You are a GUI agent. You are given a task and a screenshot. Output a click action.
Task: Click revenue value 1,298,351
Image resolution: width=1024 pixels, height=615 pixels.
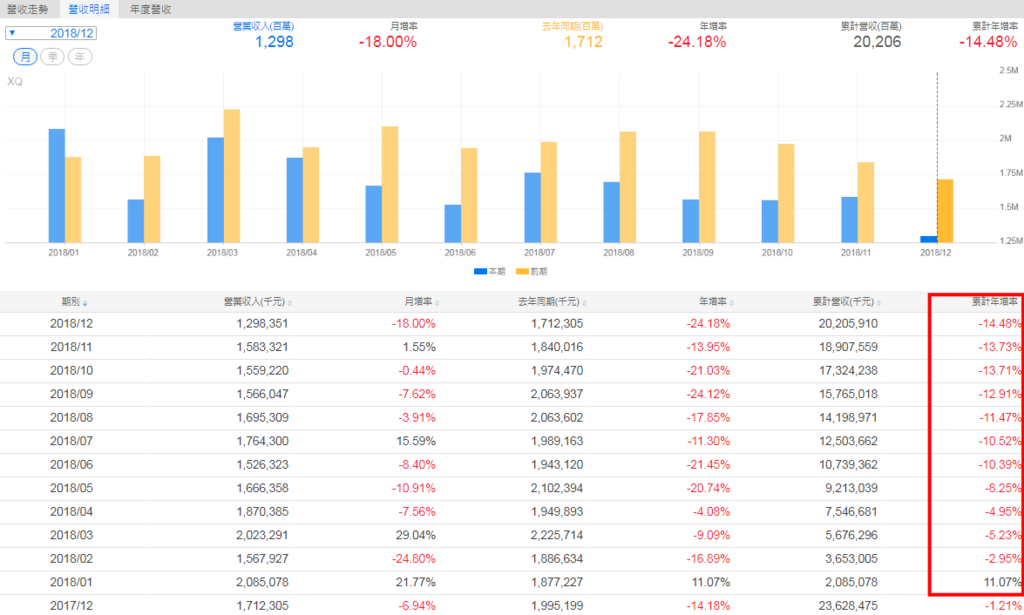pyautogui.click(x=262, y=324)
